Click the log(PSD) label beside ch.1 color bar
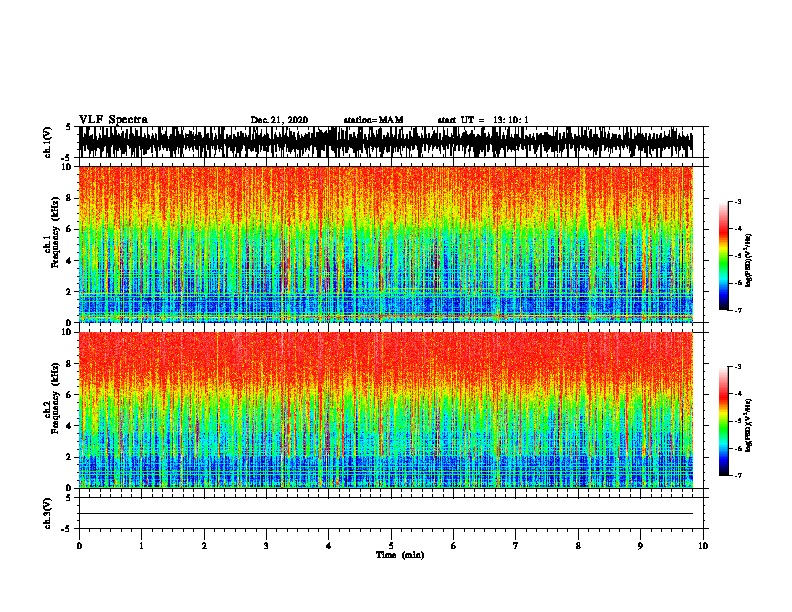The width and height of the screenshot is (792, 612). point(749,261)
